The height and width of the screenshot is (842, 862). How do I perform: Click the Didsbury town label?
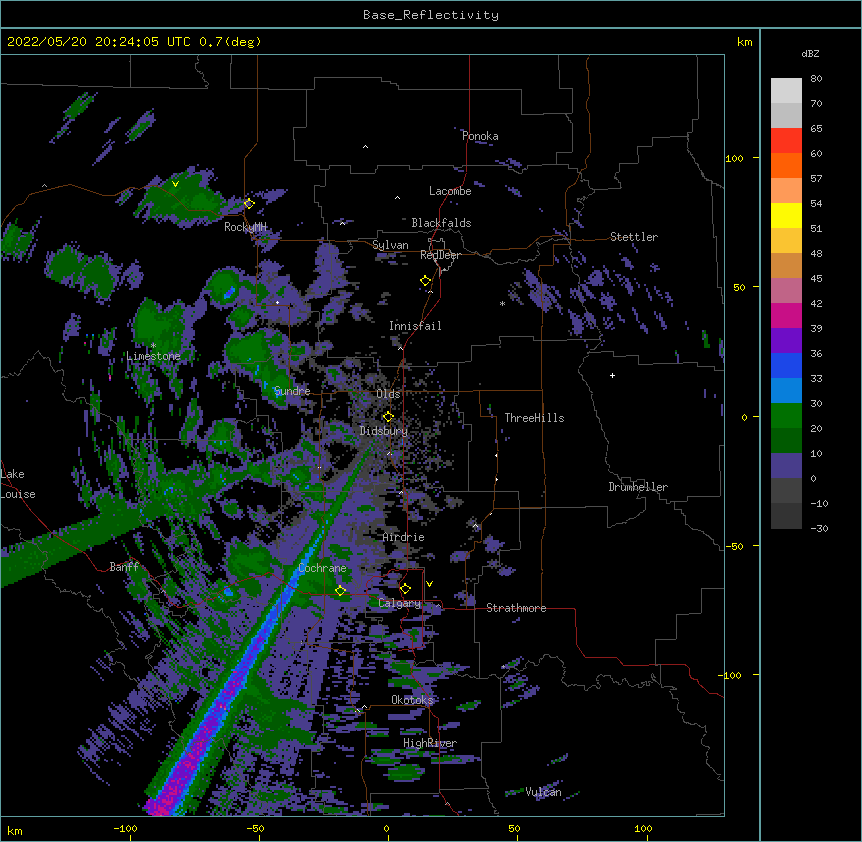pyautogui.click(x=384, y=431)
